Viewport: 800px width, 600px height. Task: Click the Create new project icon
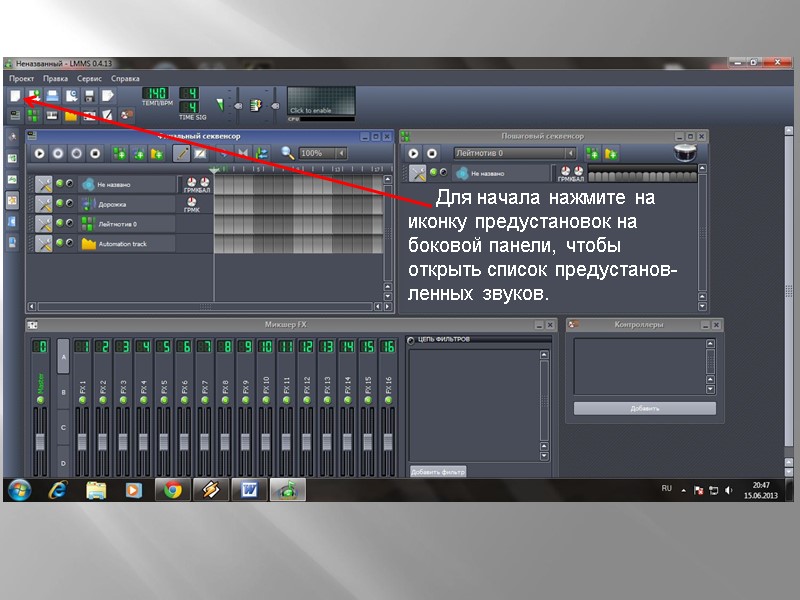(x=15, y=95)
